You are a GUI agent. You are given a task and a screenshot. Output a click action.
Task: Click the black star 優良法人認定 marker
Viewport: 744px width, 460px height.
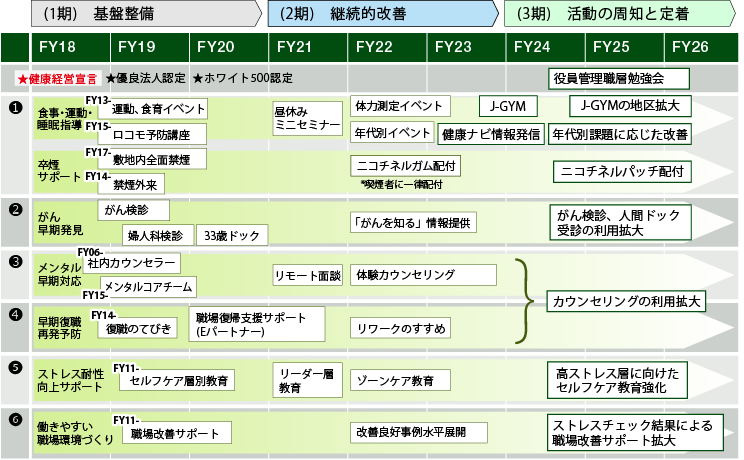110,78
